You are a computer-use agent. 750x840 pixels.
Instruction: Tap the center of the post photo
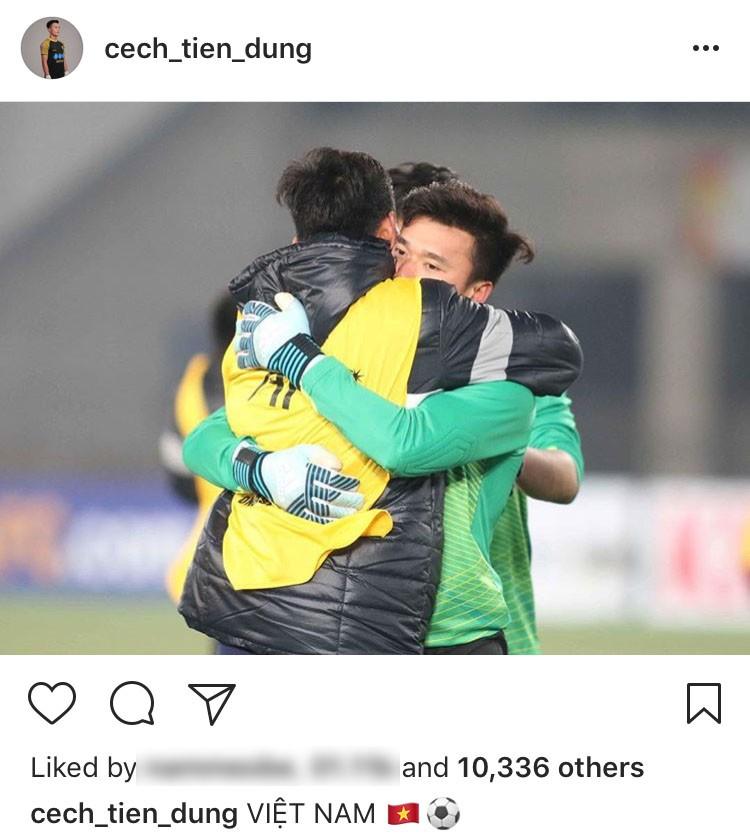[x=375, y=378]
